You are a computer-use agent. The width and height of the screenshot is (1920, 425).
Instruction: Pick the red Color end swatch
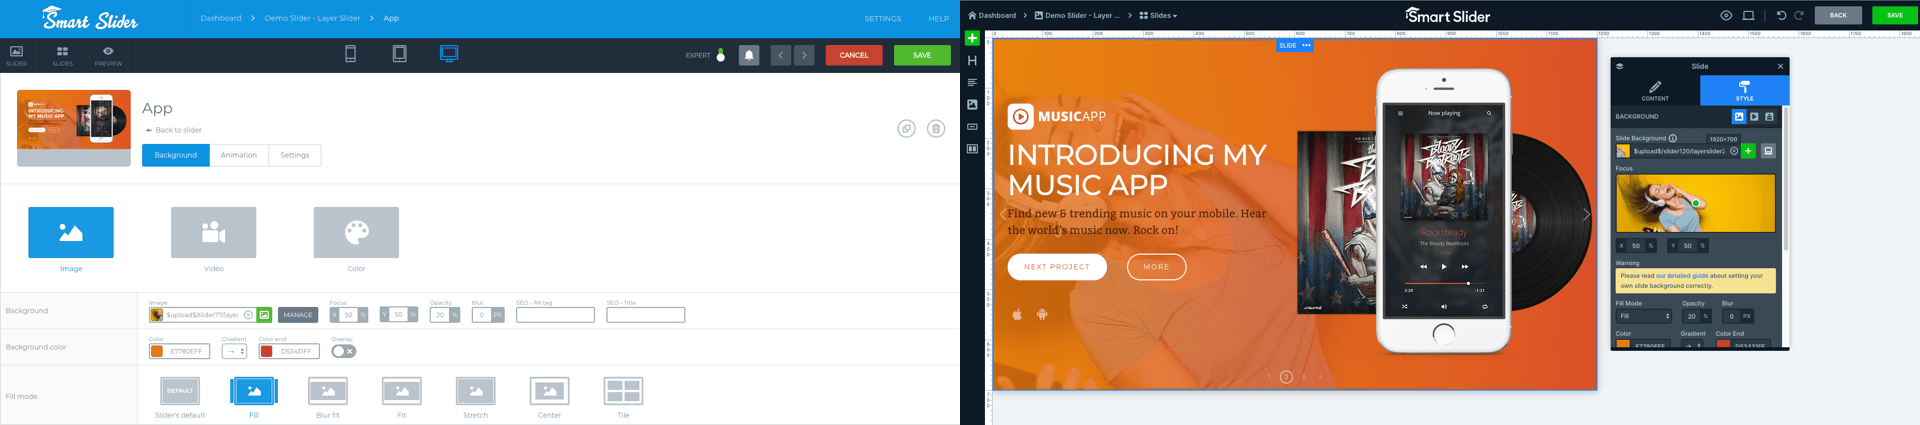coord(267,351)
